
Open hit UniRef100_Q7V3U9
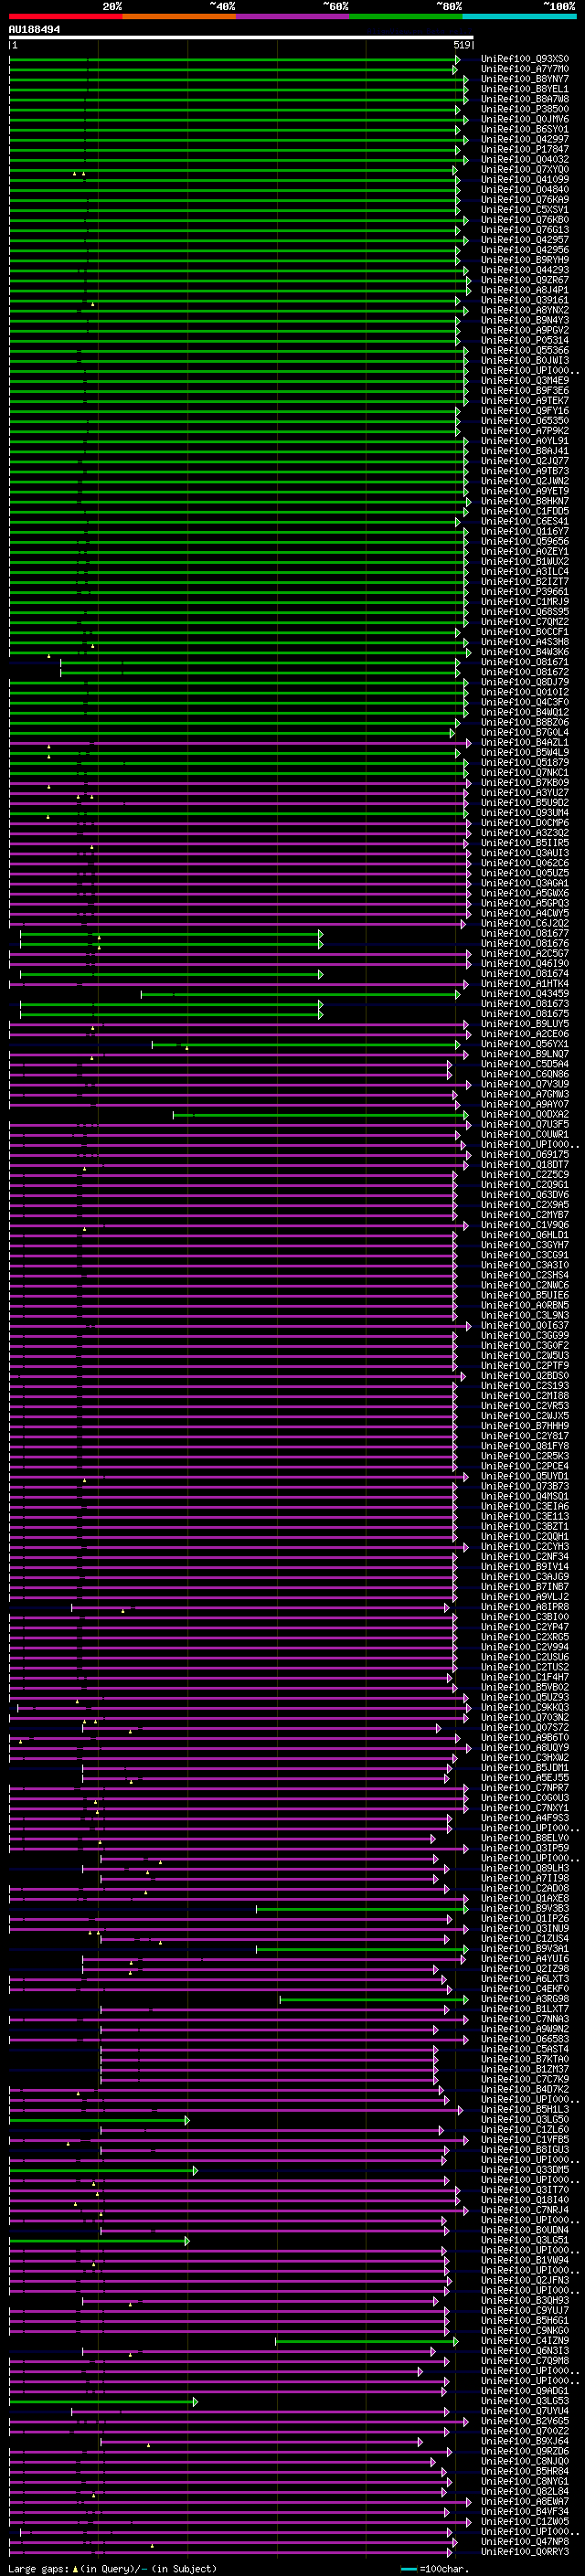(525, 1084)
